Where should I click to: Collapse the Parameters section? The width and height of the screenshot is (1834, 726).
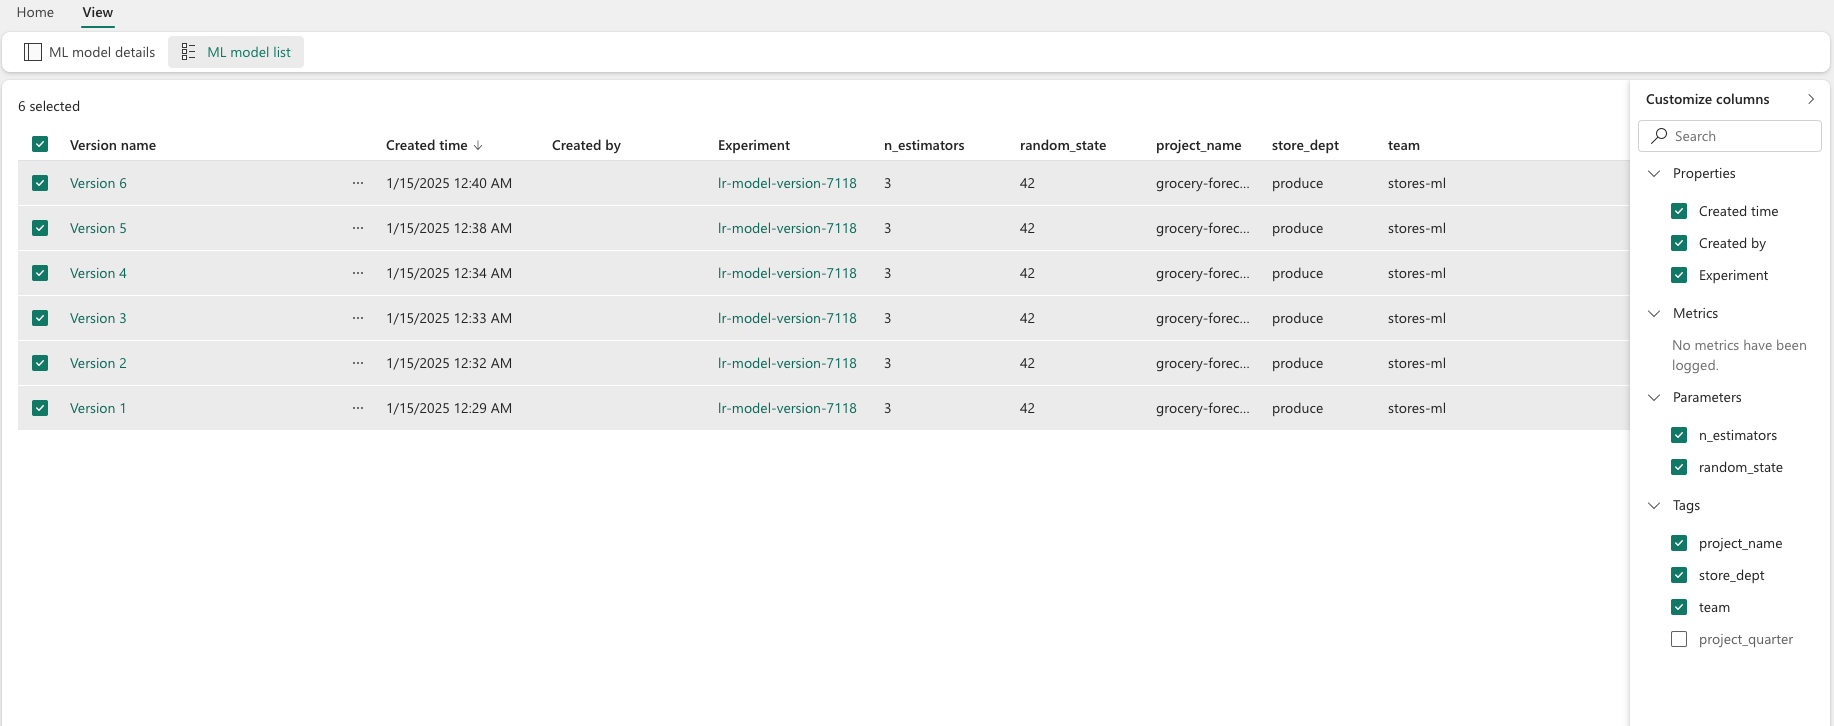[1654, 397]
